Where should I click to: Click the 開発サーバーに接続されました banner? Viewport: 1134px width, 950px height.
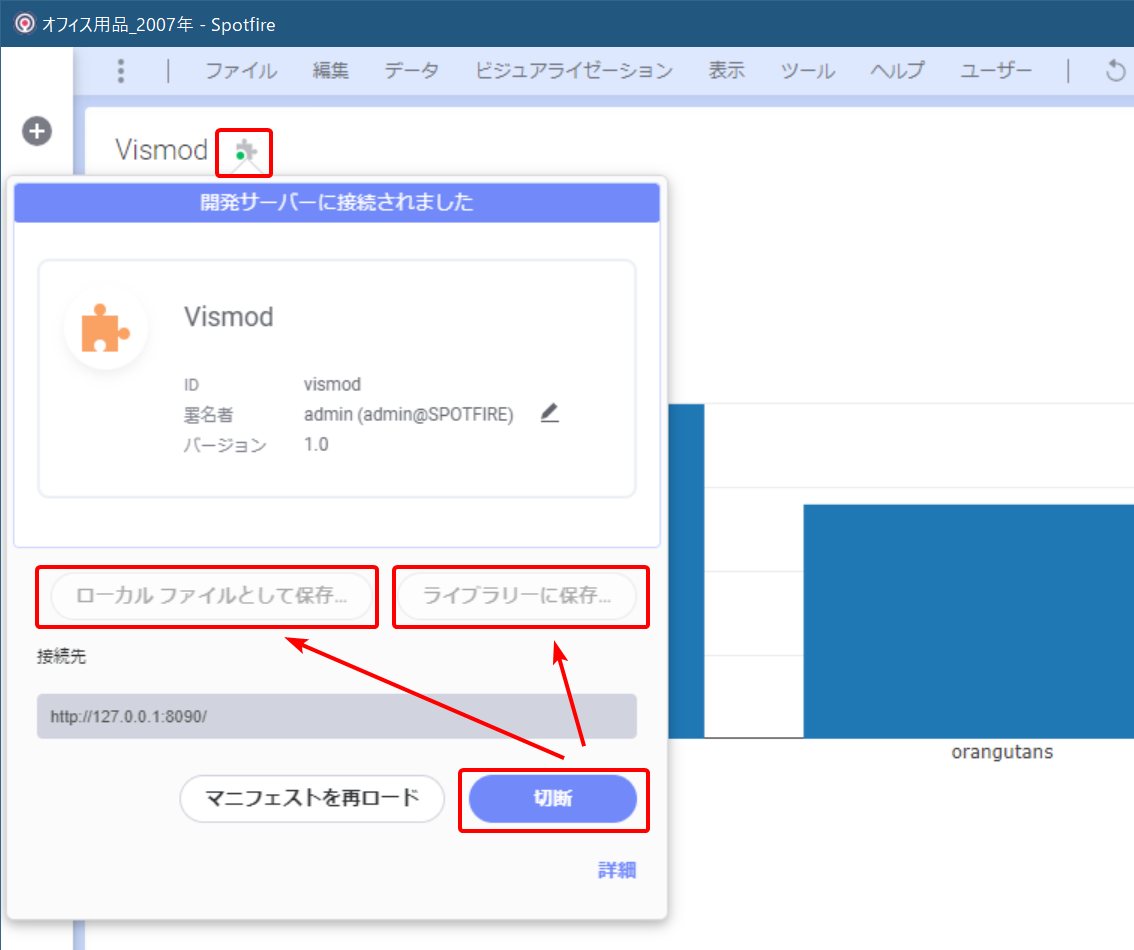[337, 202]
